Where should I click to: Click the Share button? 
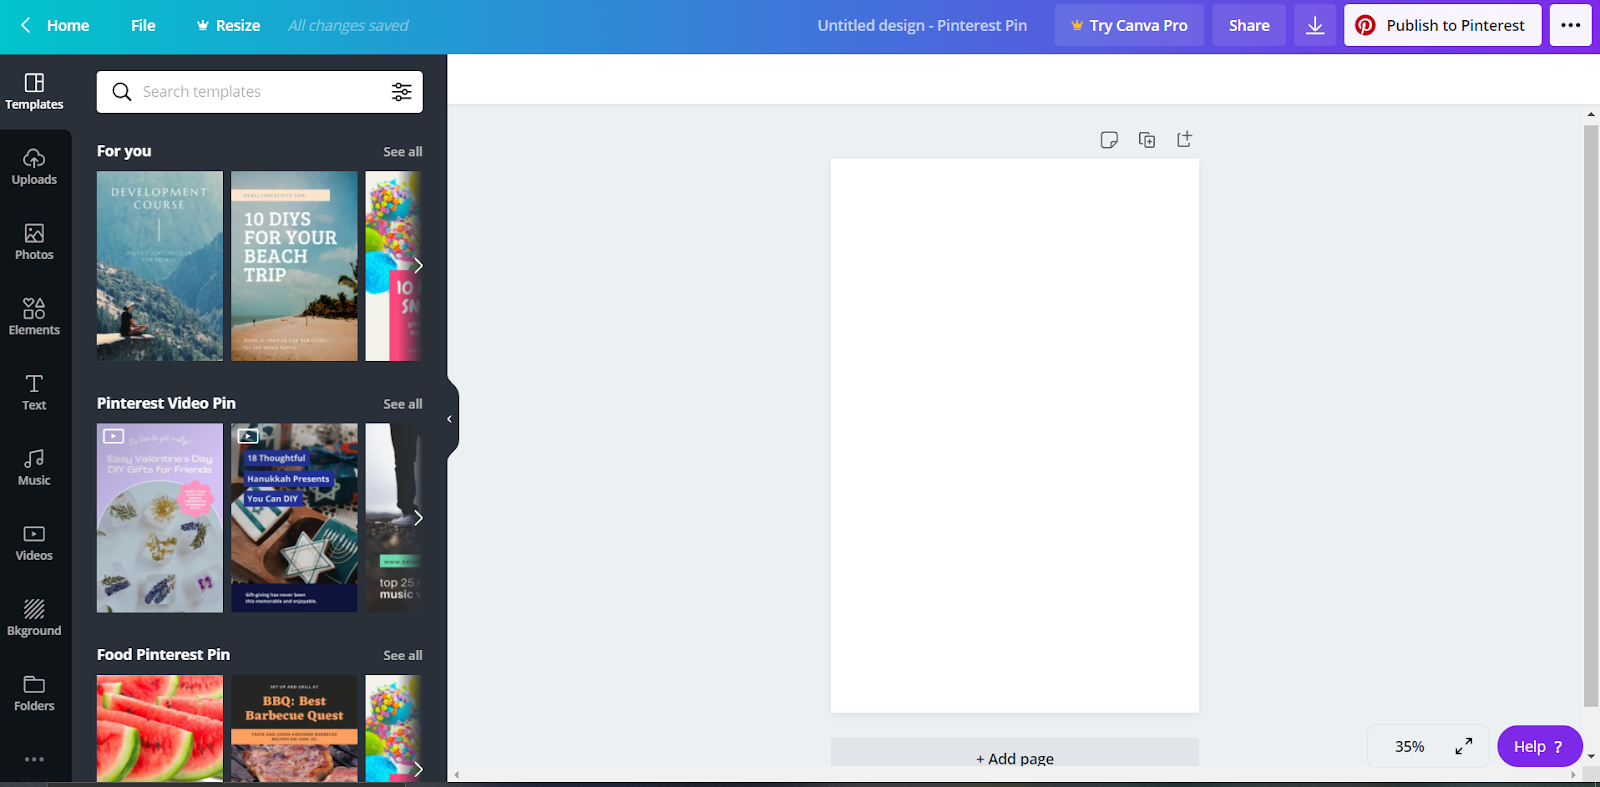1249,25
